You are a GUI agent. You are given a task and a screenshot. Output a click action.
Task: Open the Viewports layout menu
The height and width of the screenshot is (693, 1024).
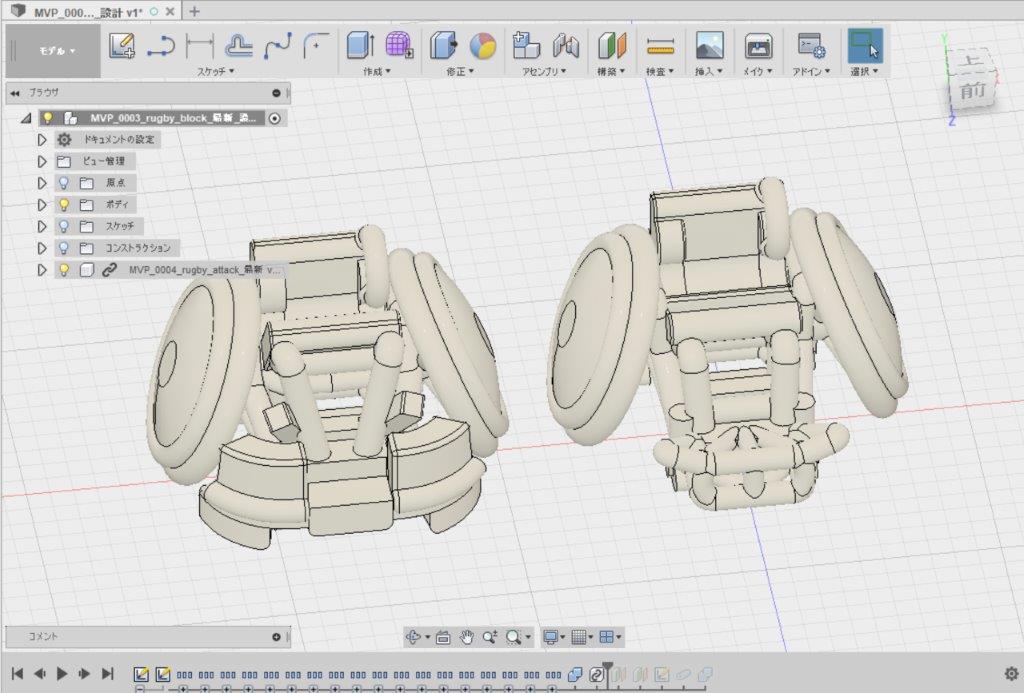(607, 637)
